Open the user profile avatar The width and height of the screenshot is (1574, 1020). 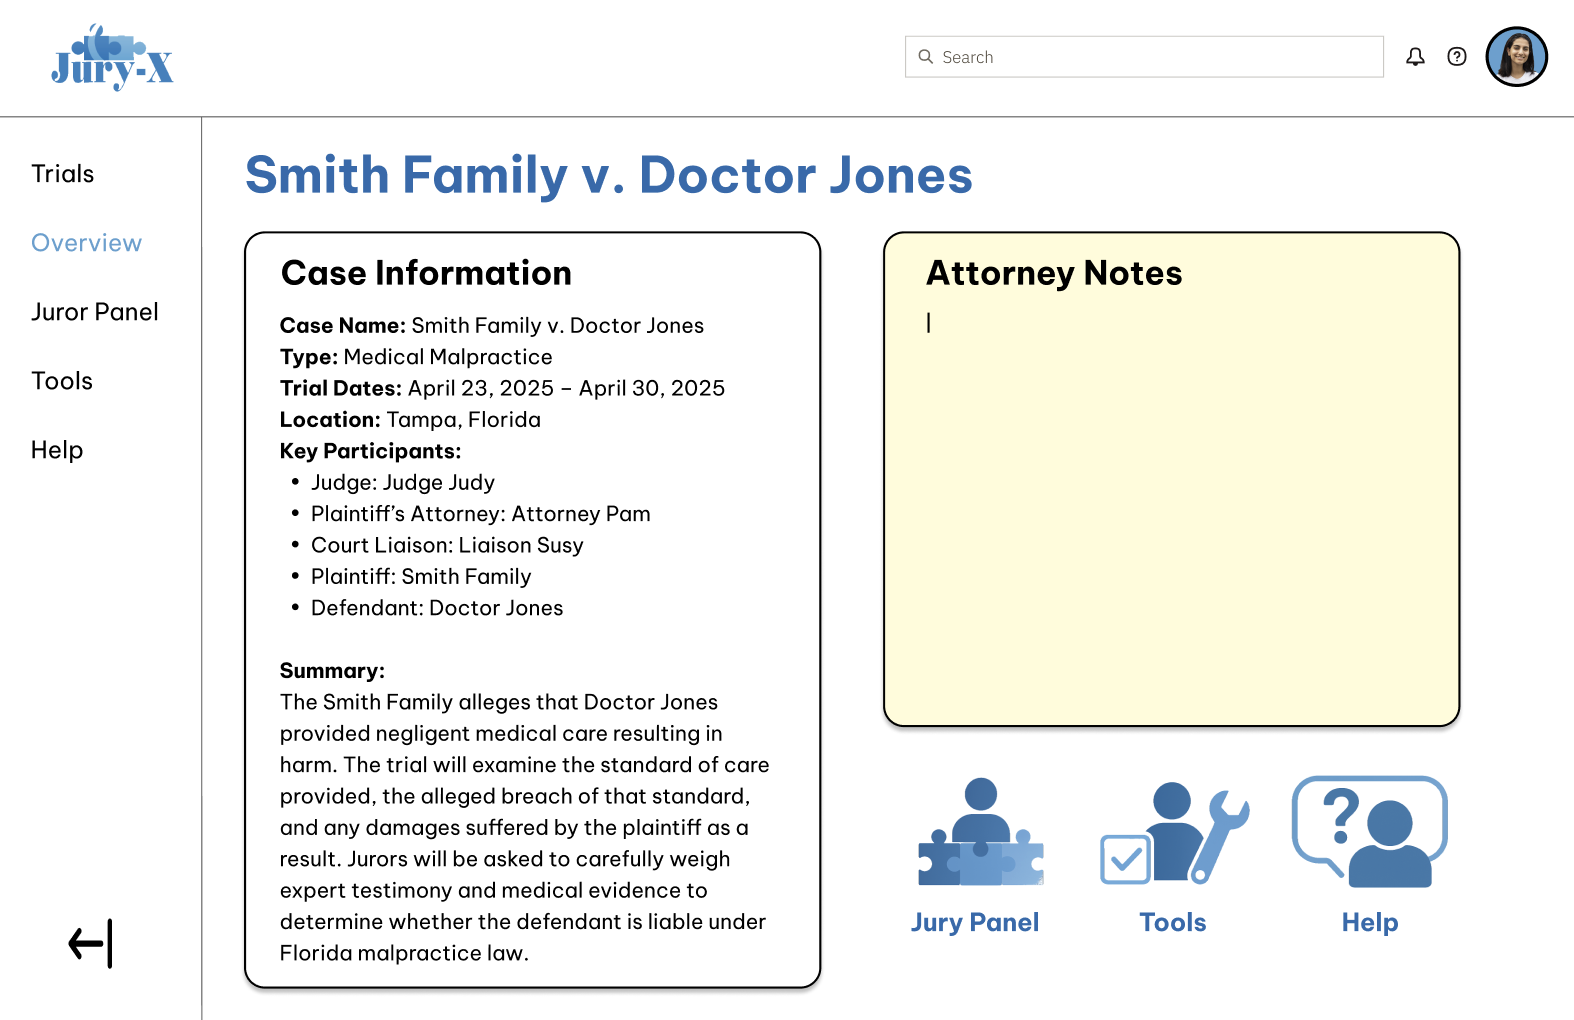(x=1516, y=57)
